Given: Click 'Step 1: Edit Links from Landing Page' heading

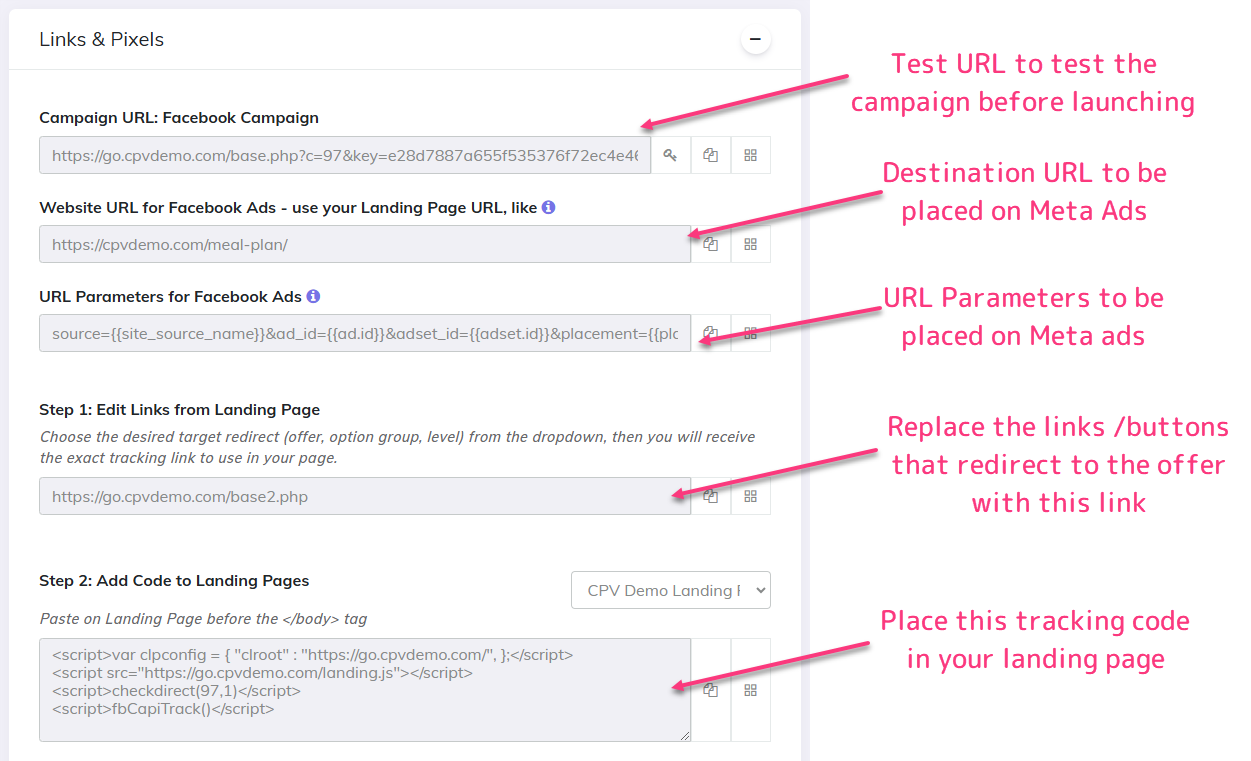Looking at the screenshot, I should click(x=180, y=410).
